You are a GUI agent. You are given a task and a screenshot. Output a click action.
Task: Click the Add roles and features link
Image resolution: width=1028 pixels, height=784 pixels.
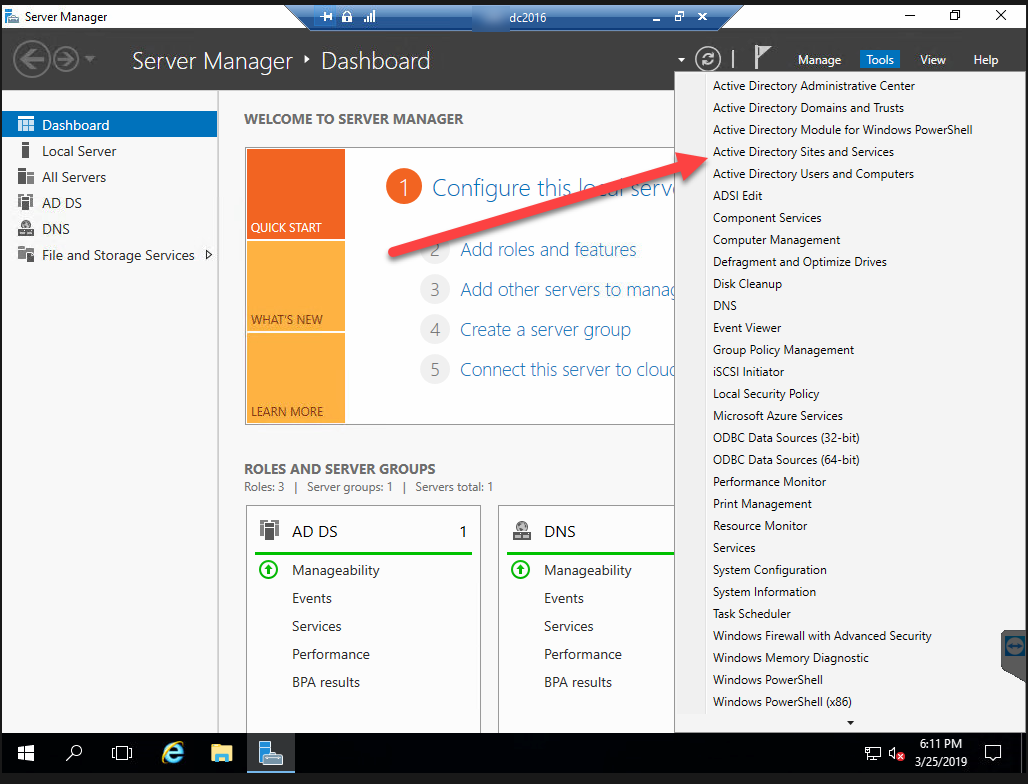[x=548, y=250]
